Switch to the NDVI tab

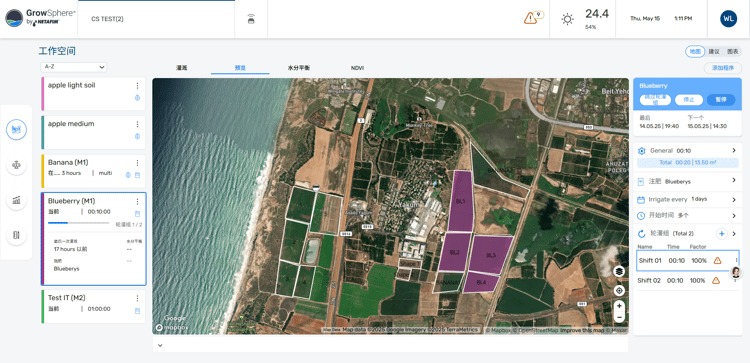pyautogui.click(x=357, y=68)
